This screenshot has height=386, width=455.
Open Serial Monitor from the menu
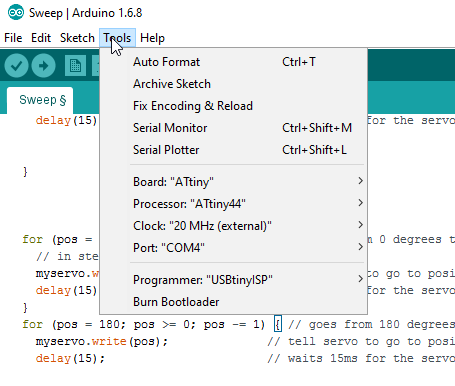[x=233, y=128]
